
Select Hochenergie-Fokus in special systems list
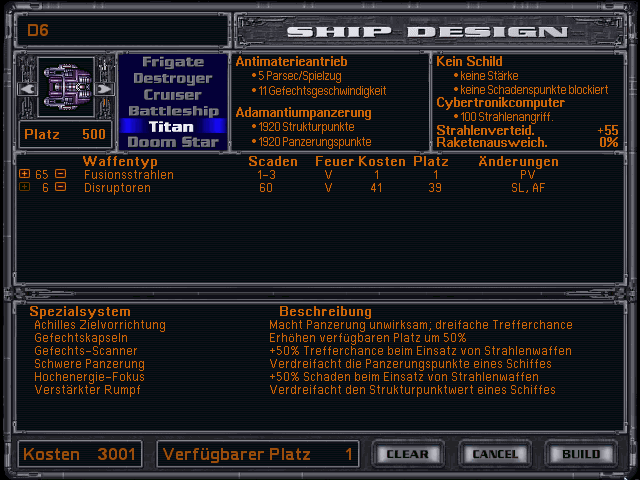pos(91,377)
